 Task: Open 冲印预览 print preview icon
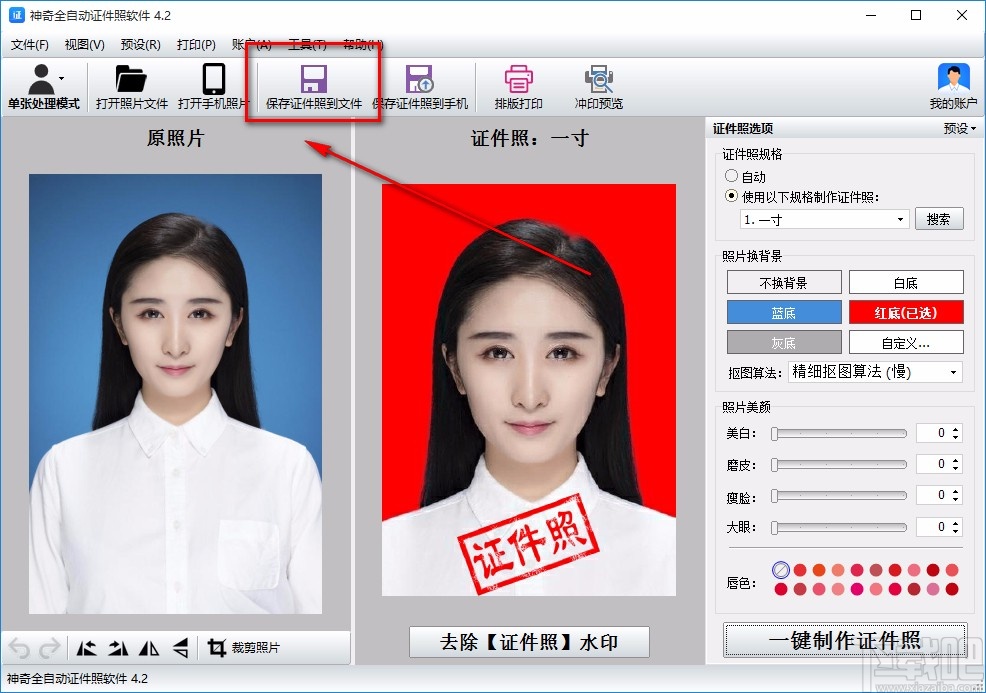599,79
